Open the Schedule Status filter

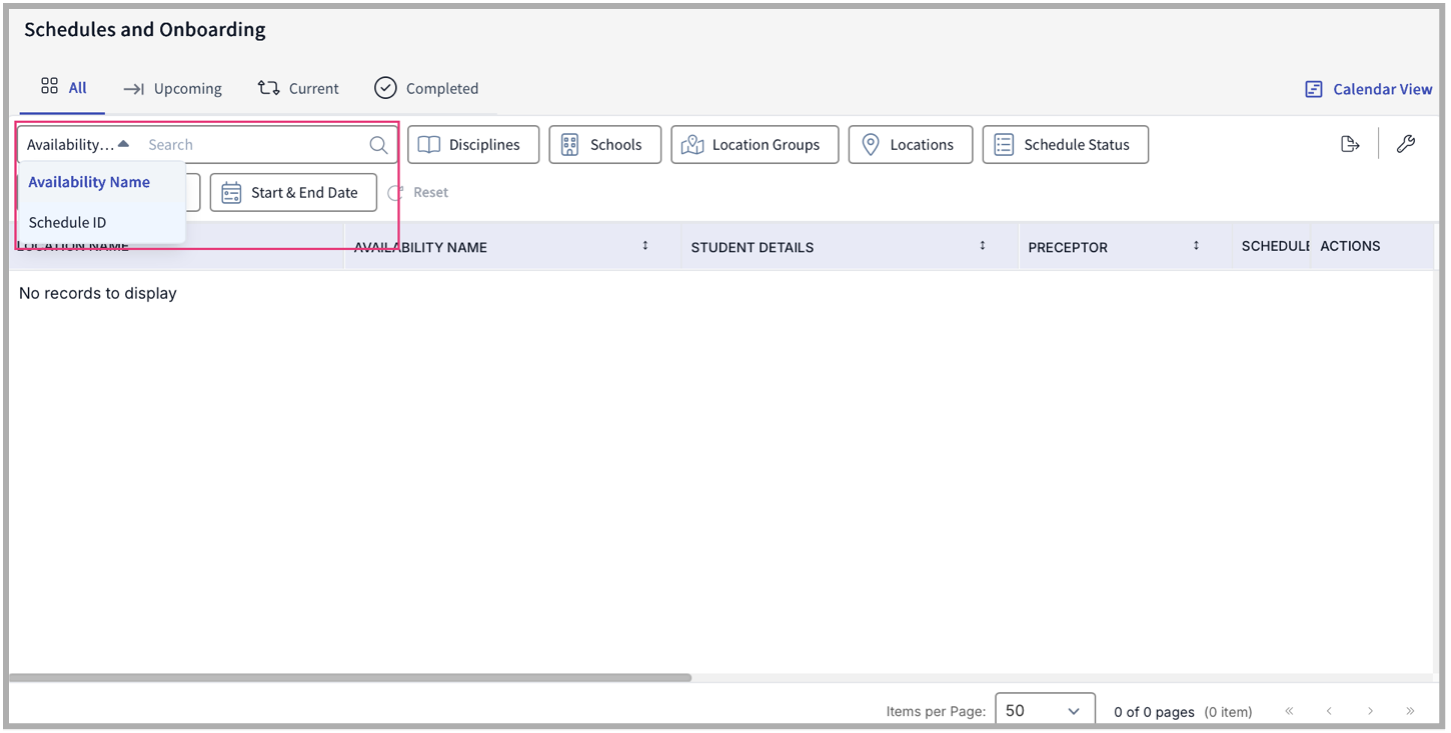click(1065, 145)
